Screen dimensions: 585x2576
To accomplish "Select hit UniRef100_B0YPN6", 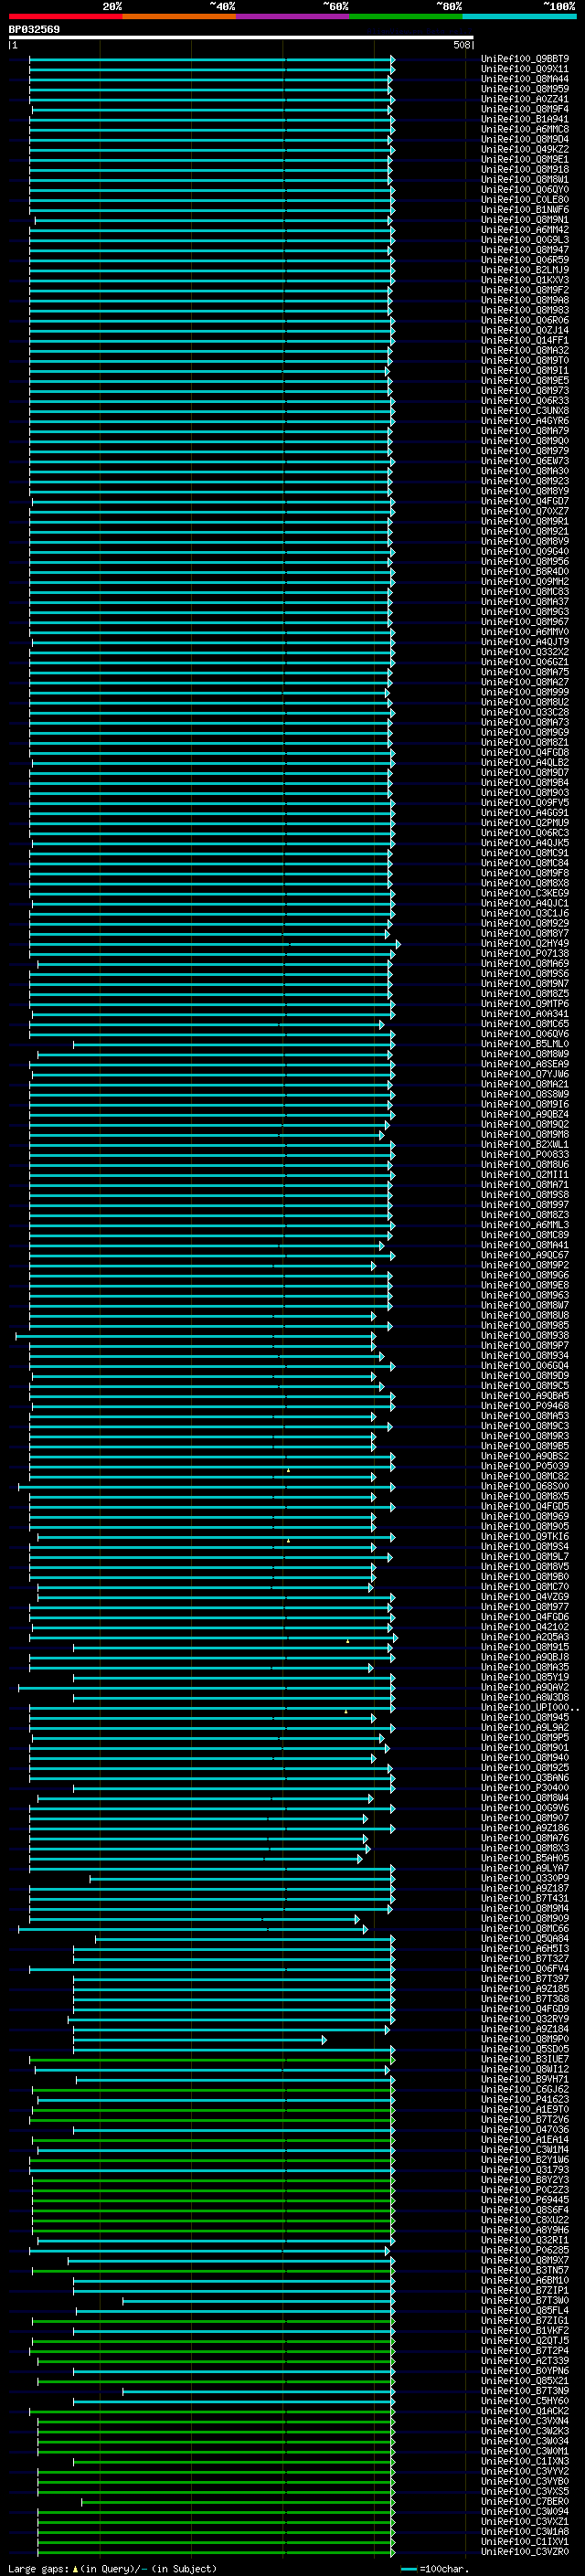I will pos(525,2371).
